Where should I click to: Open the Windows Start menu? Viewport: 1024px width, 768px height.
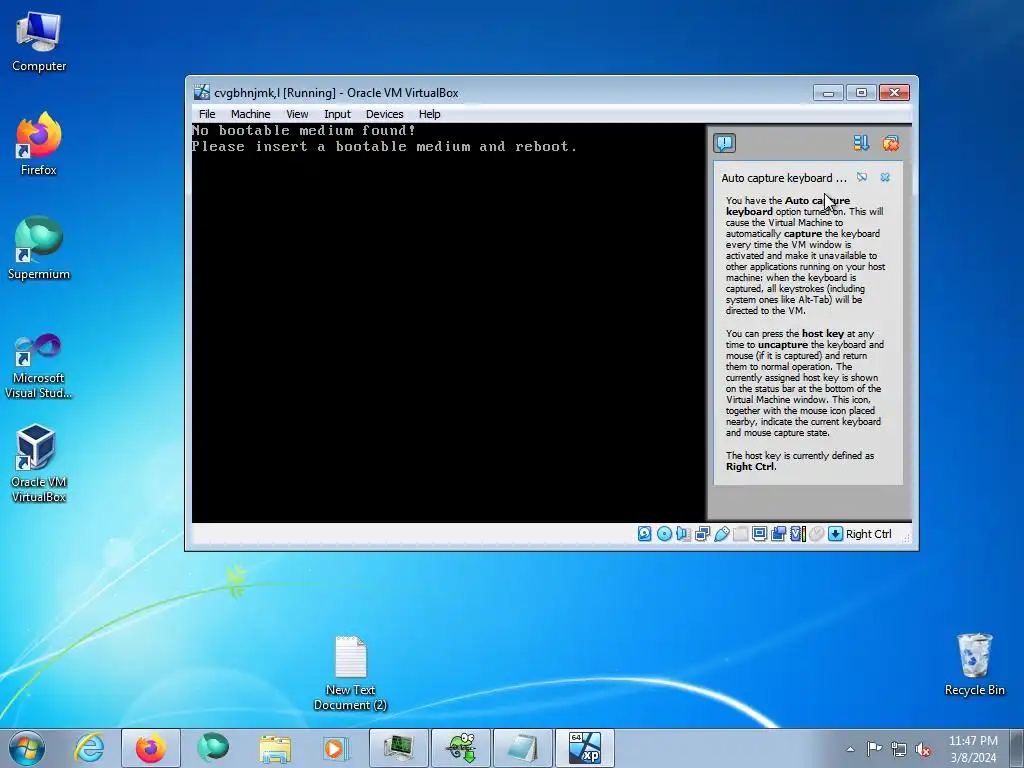[x=27, y=748]
